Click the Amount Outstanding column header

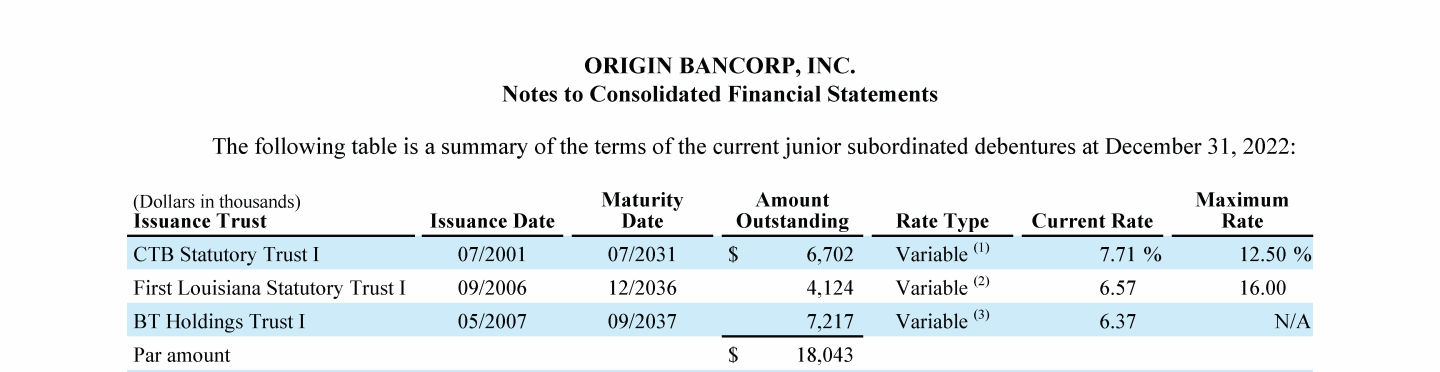click(x=793, y=211)
